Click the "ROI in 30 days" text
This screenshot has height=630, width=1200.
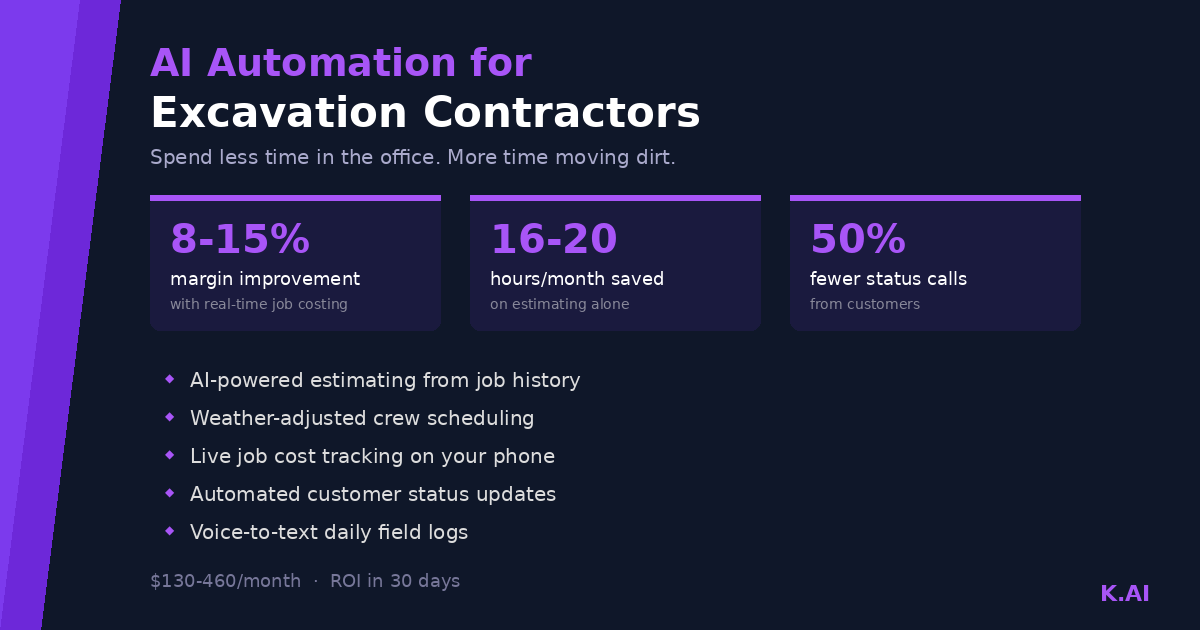tap(395, 581)
